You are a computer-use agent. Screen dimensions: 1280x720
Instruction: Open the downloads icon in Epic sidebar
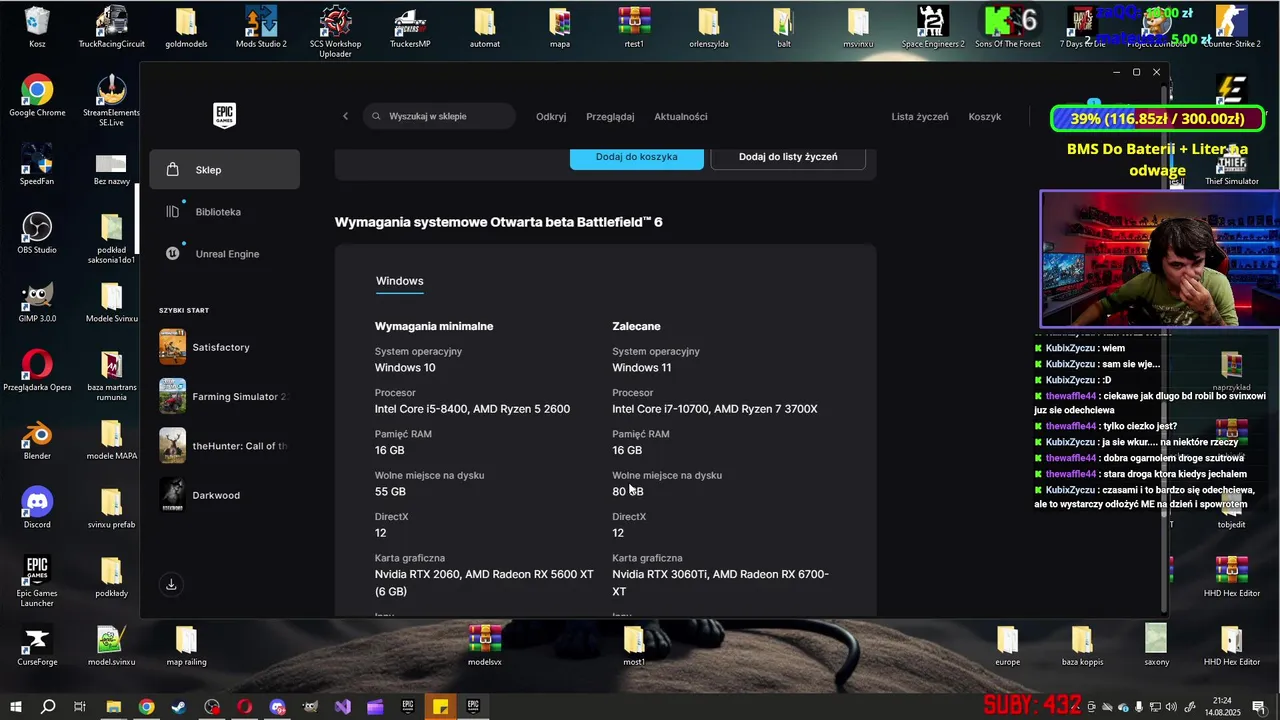point(171,585)
